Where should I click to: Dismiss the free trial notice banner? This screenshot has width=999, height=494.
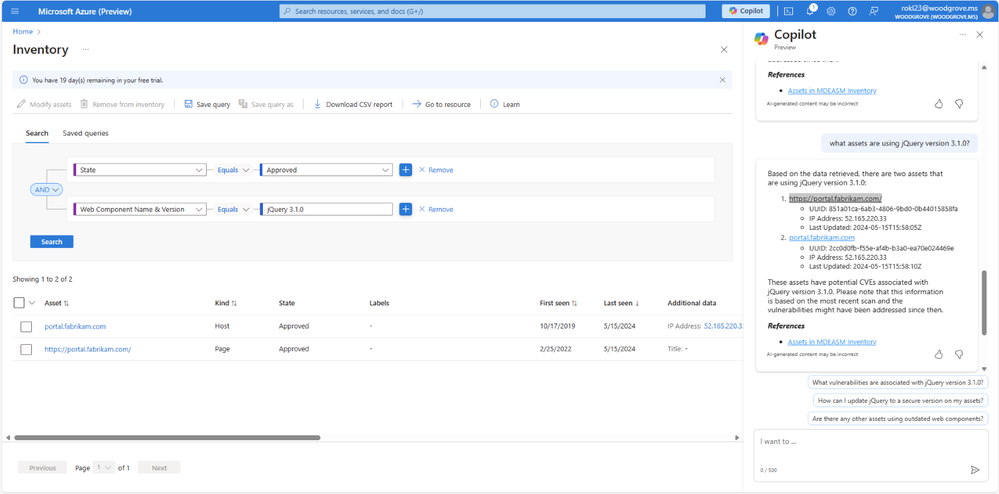pyautogui.click(x=722, y=80)
